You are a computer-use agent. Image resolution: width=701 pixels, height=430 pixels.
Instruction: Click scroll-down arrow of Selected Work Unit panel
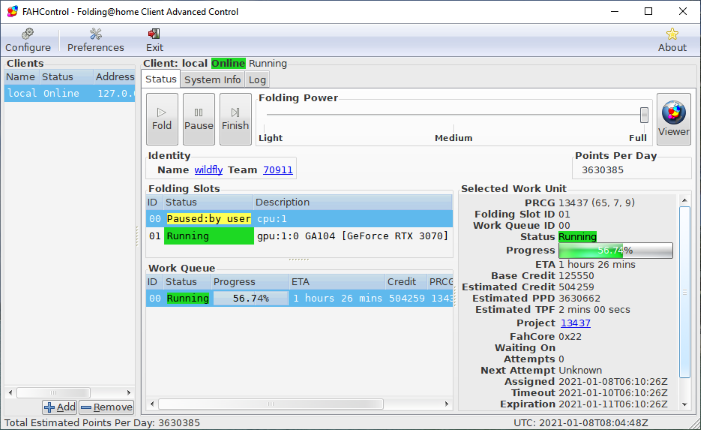684,404
